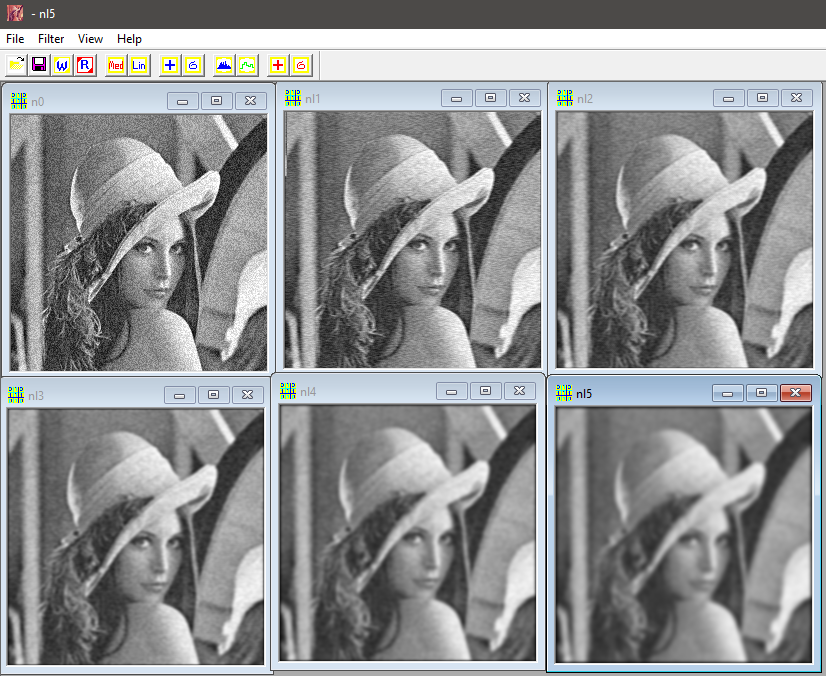
Task: Click the red R toolbar icon
Action: [x=85, y=65]
